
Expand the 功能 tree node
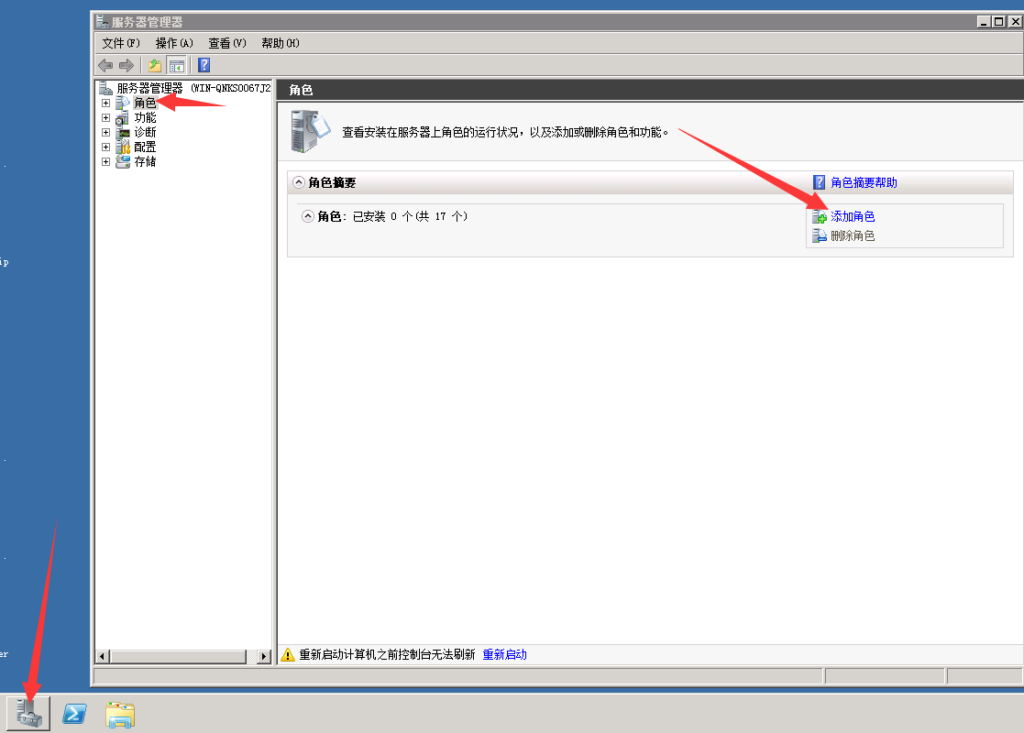click(x=106, y=118)
